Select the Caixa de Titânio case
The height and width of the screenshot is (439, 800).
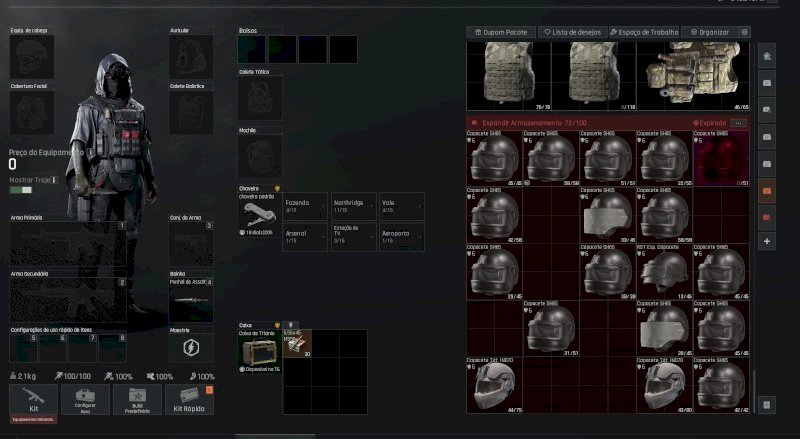point(260,351)
